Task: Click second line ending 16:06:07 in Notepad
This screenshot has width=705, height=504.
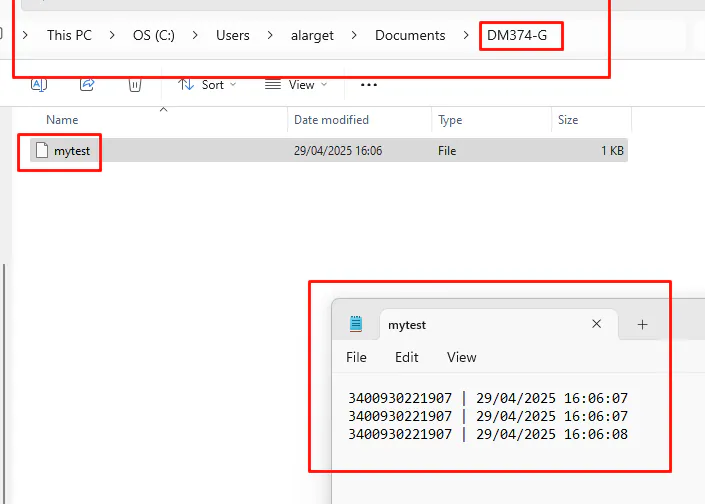Action: pos(488,416)
